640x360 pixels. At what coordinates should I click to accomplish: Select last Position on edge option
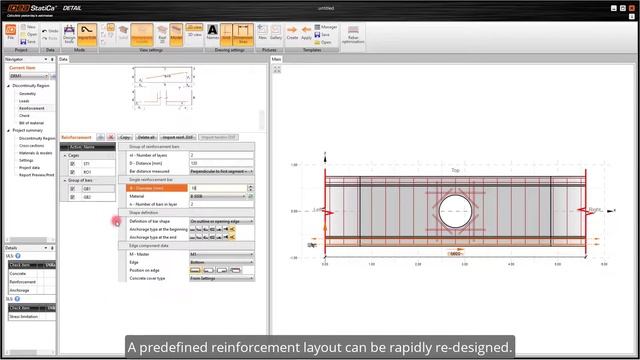pyautogui.click(x=236, y=270)
